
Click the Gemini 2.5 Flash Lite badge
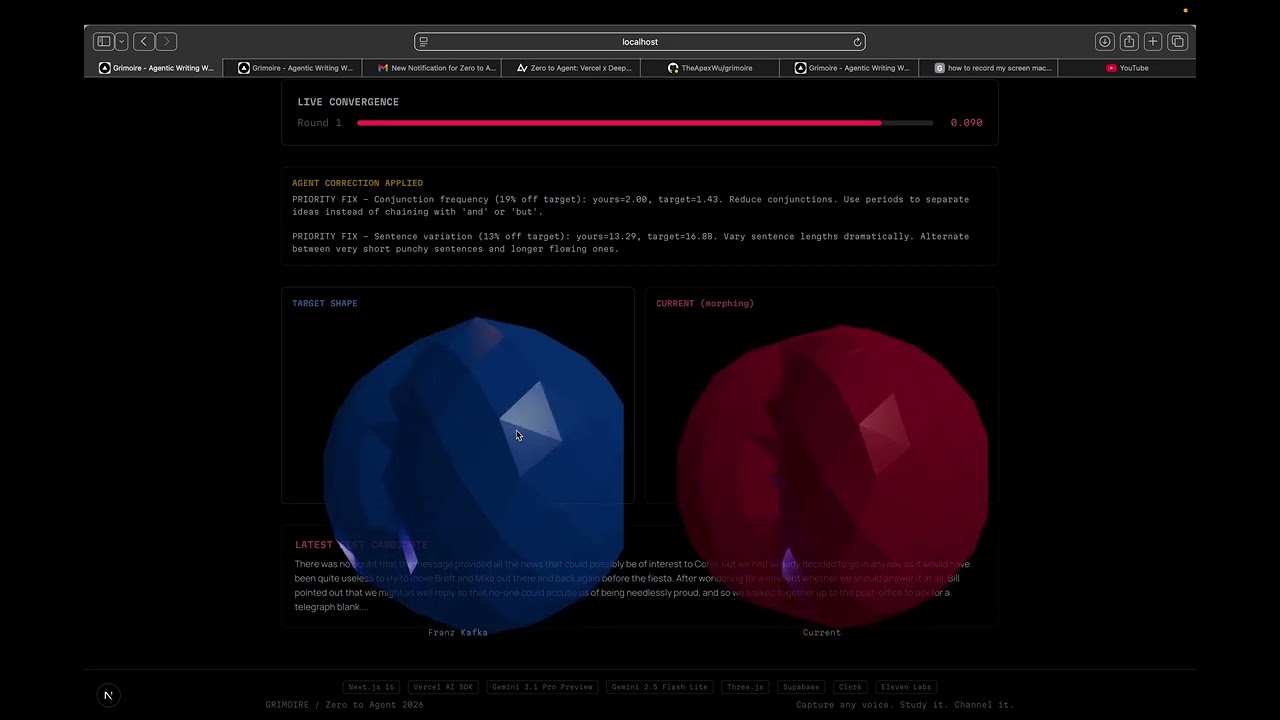660,687
